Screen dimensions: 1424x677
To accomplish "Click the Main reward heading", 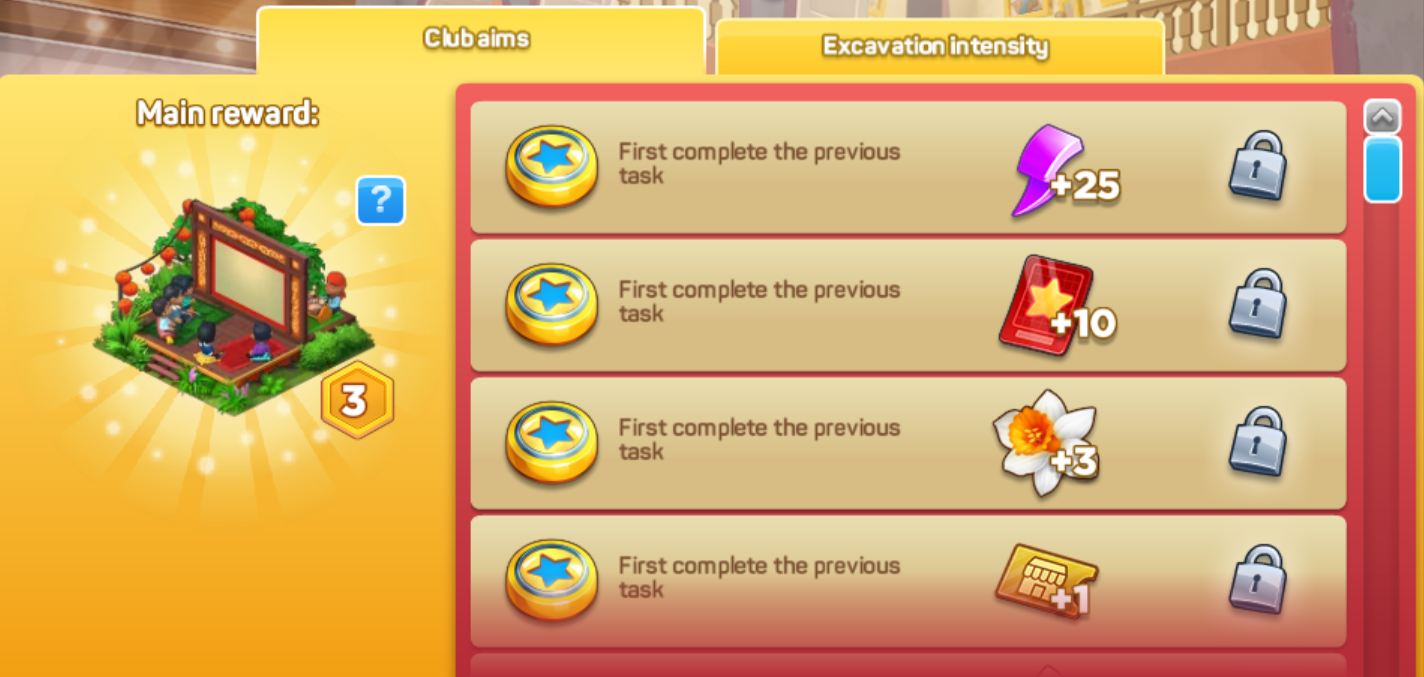I will click(228, 113).
